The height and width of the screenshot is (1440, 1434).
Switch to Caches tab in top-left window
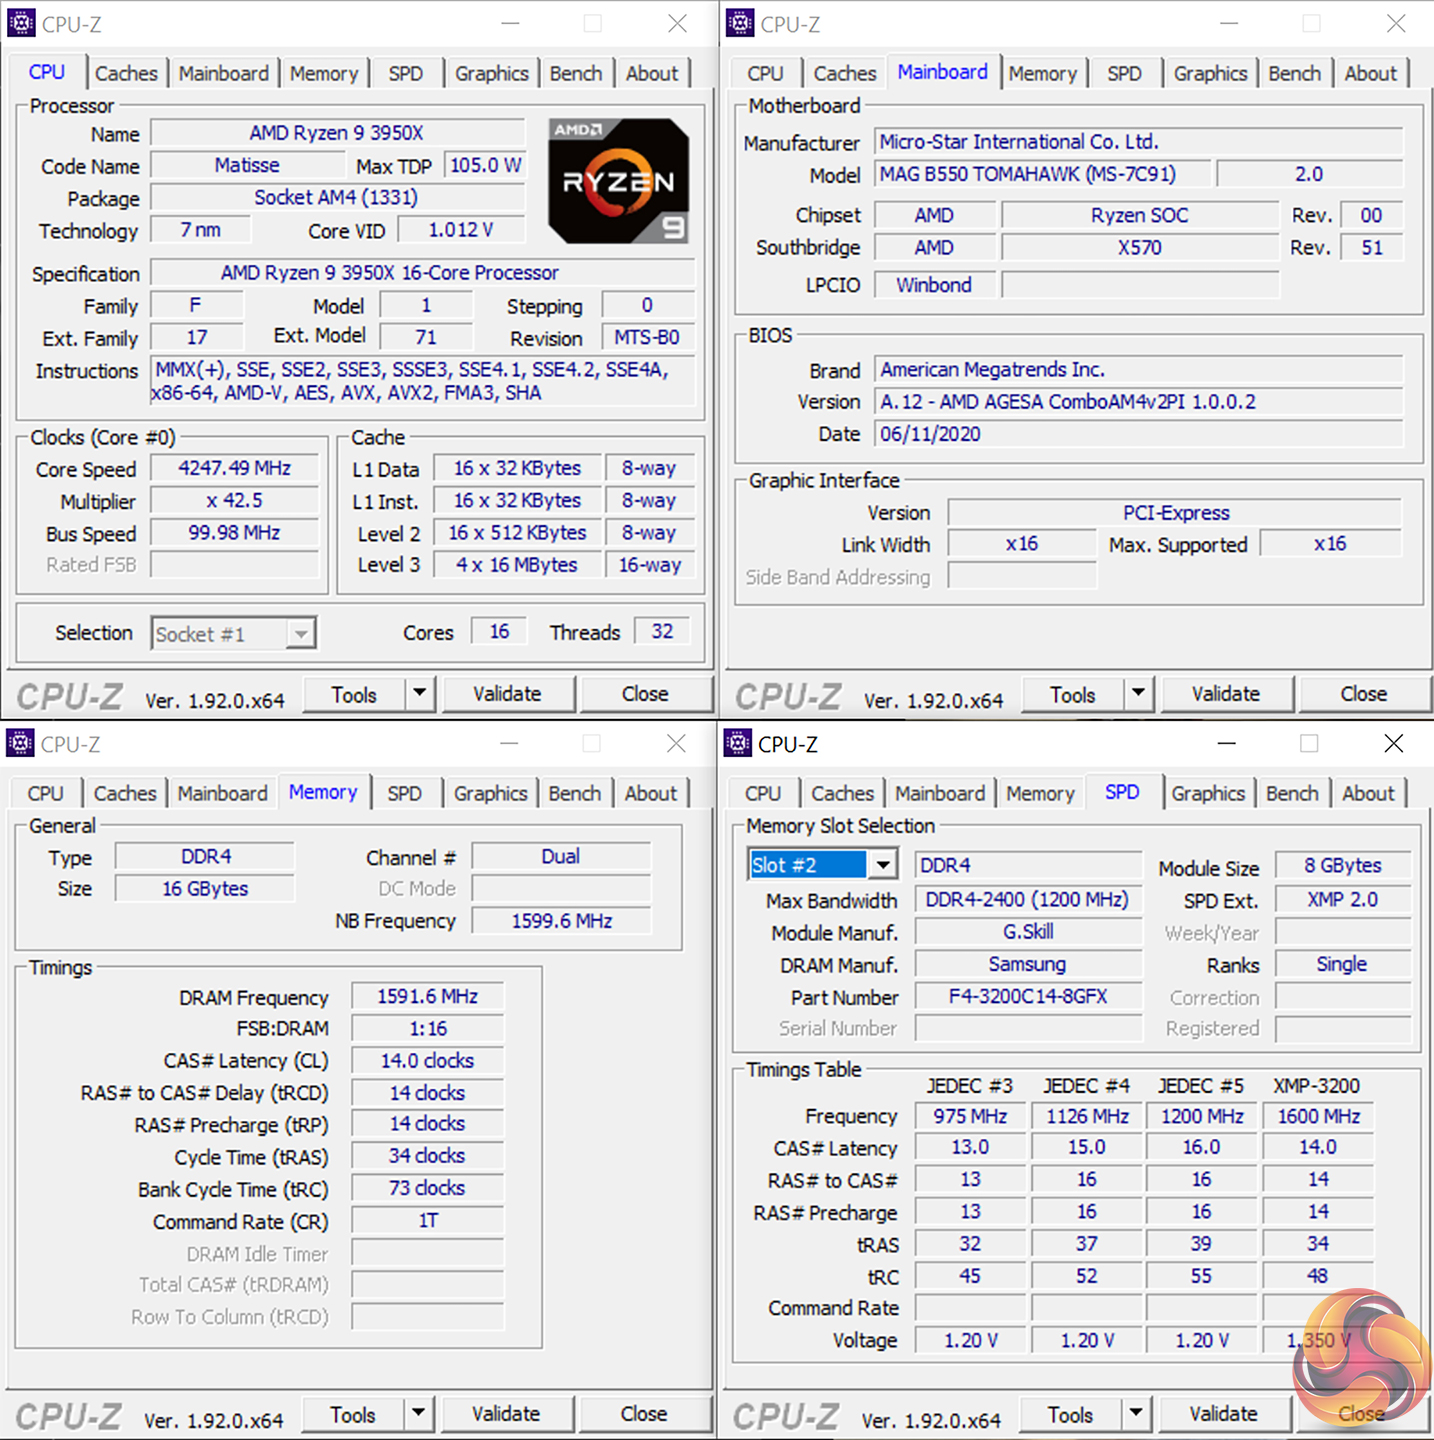126,73
